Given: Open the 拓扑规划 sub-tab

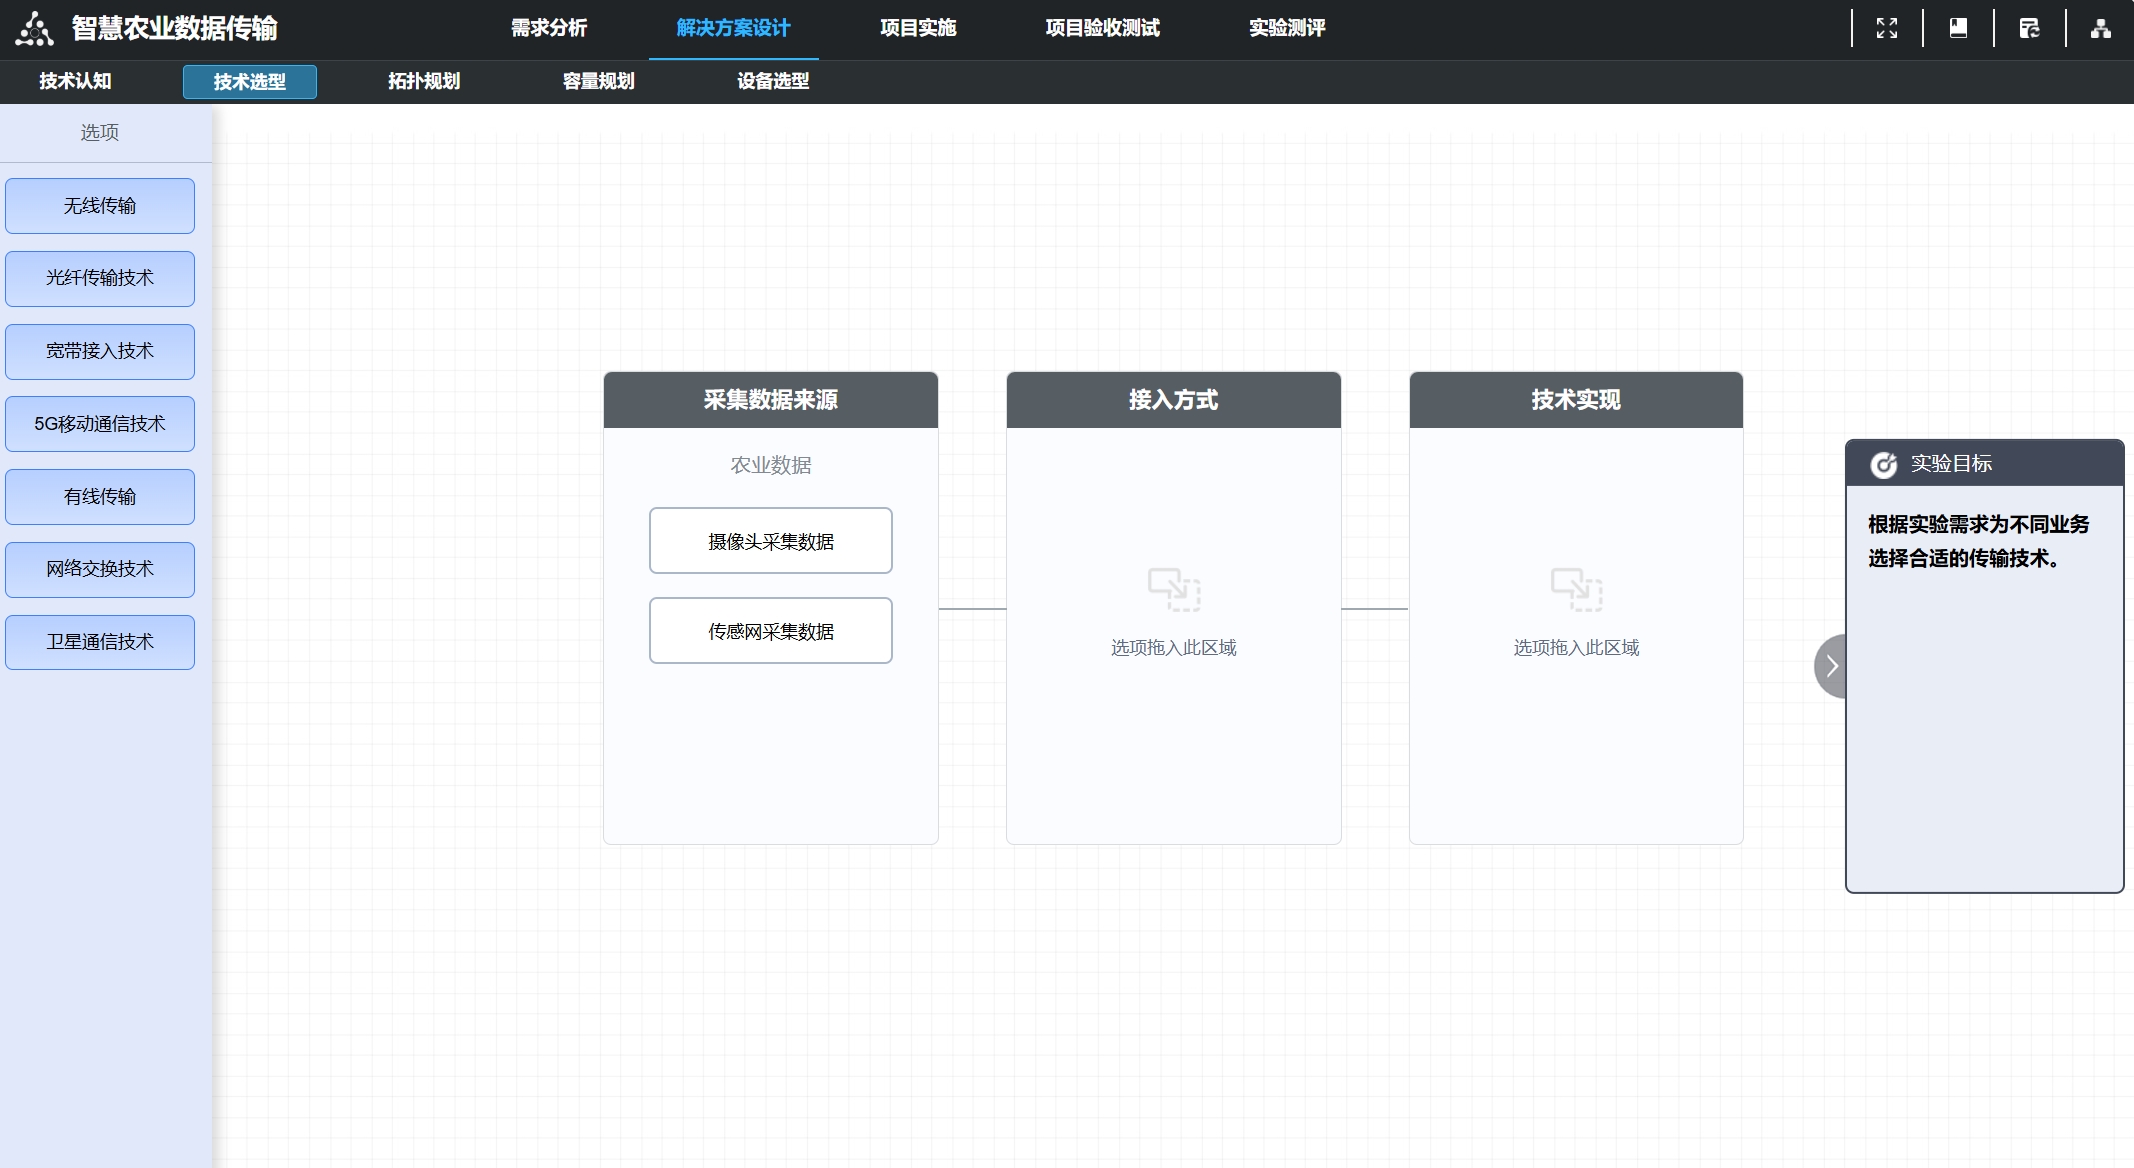Looking at the screenshot, I should (x=423, y=81).
